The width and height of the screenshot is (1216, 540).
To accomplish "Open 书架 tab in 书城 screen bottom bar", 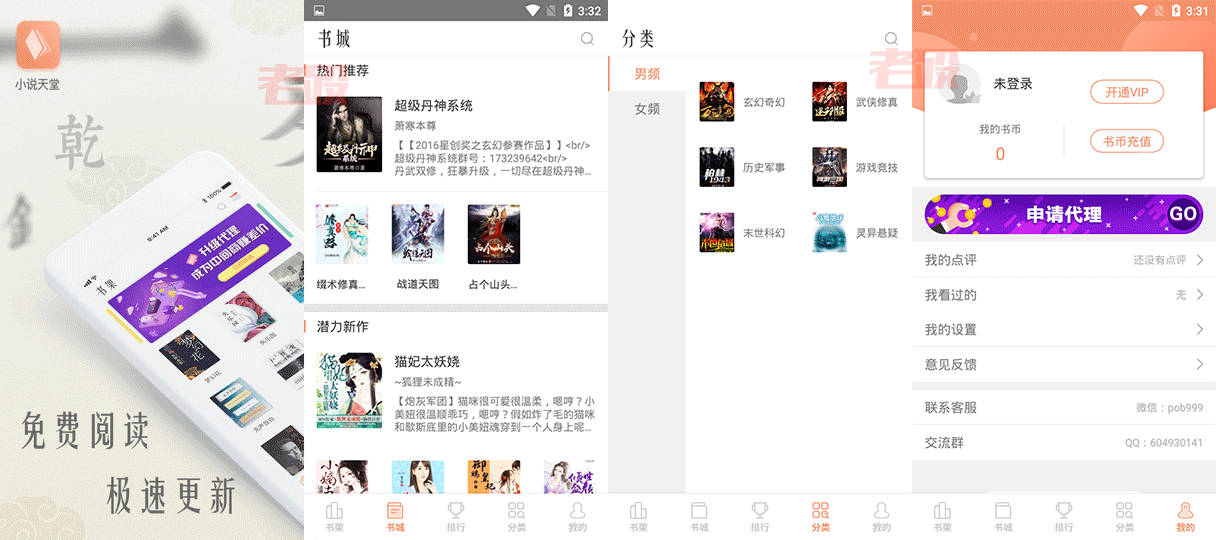I will [x=334, y=517].
